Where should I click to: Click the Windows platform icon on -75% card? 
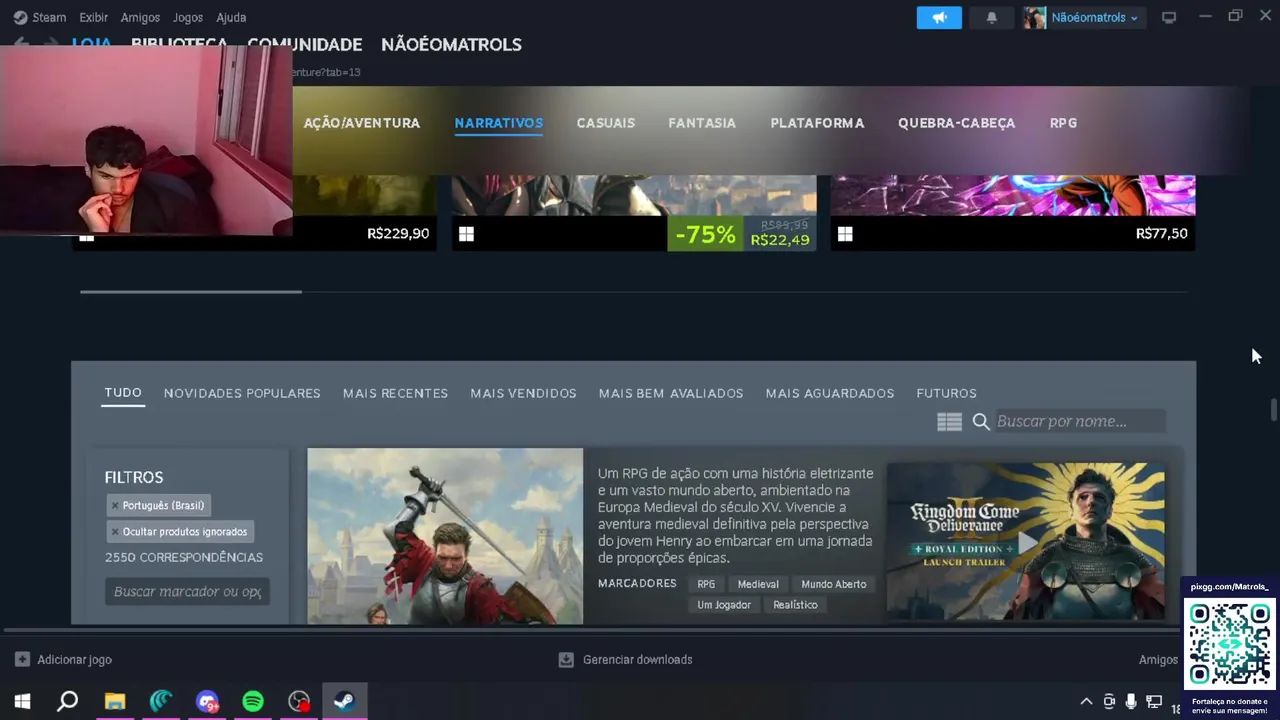click(x=466, y=234)
